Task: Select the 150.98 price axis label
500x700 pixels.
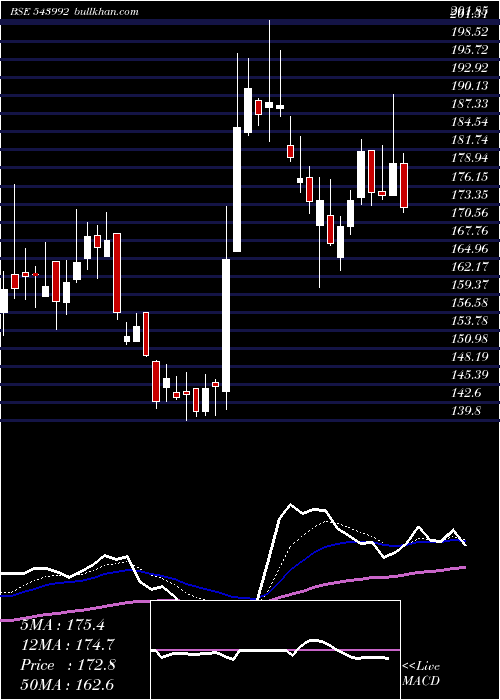Action: click(x=470, y=339)
